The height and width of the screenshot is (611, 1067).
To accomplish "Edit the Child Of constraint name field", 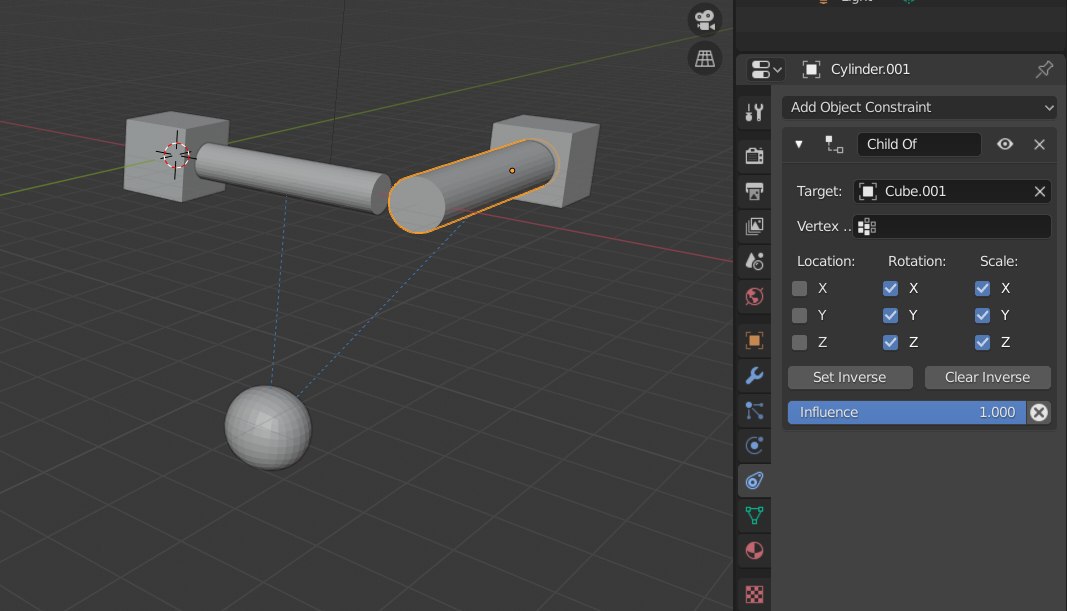I will click(919, 144).
